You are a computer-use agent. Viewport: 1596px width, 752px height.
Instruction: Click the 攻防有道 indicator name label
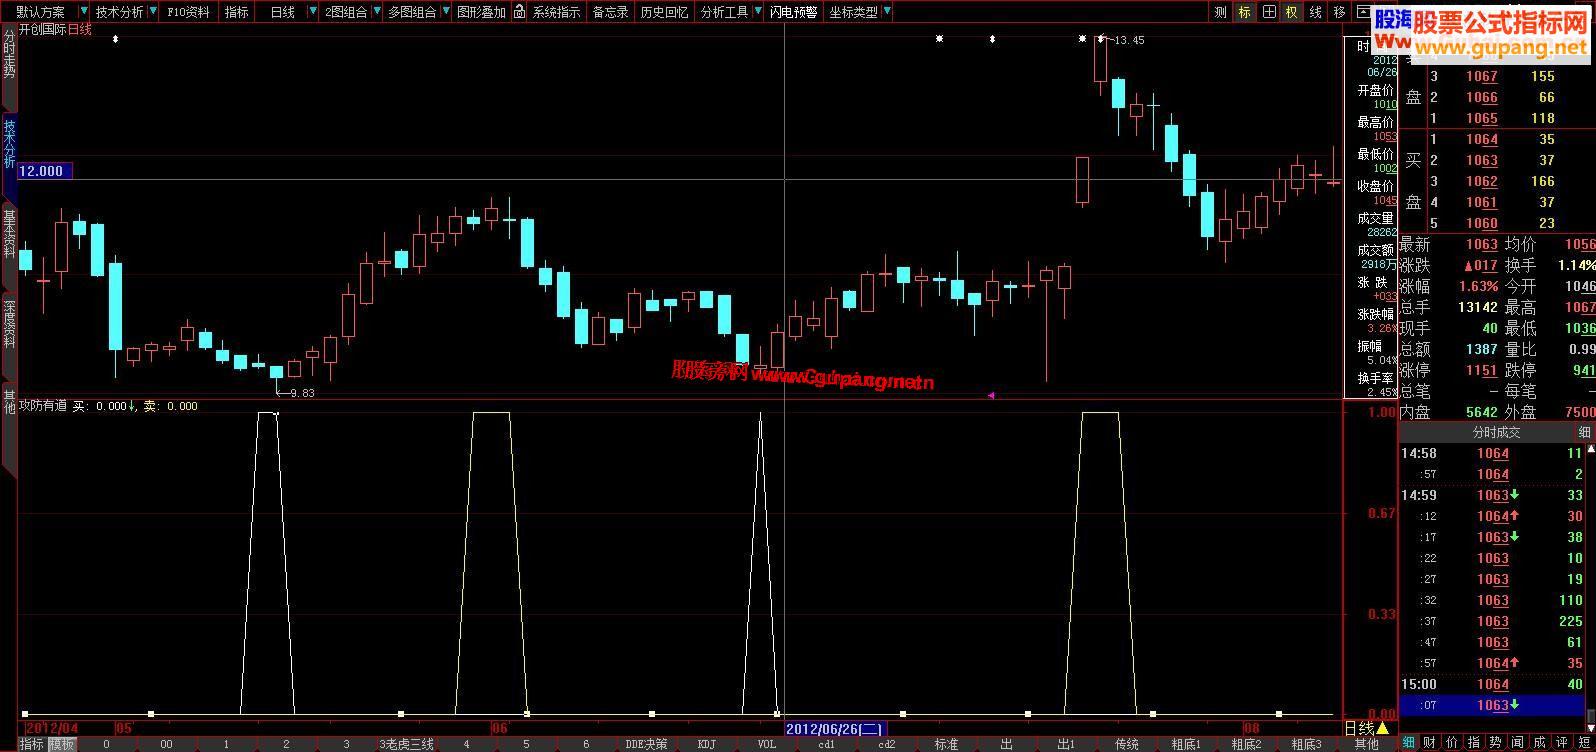click(x=43, y=406)
